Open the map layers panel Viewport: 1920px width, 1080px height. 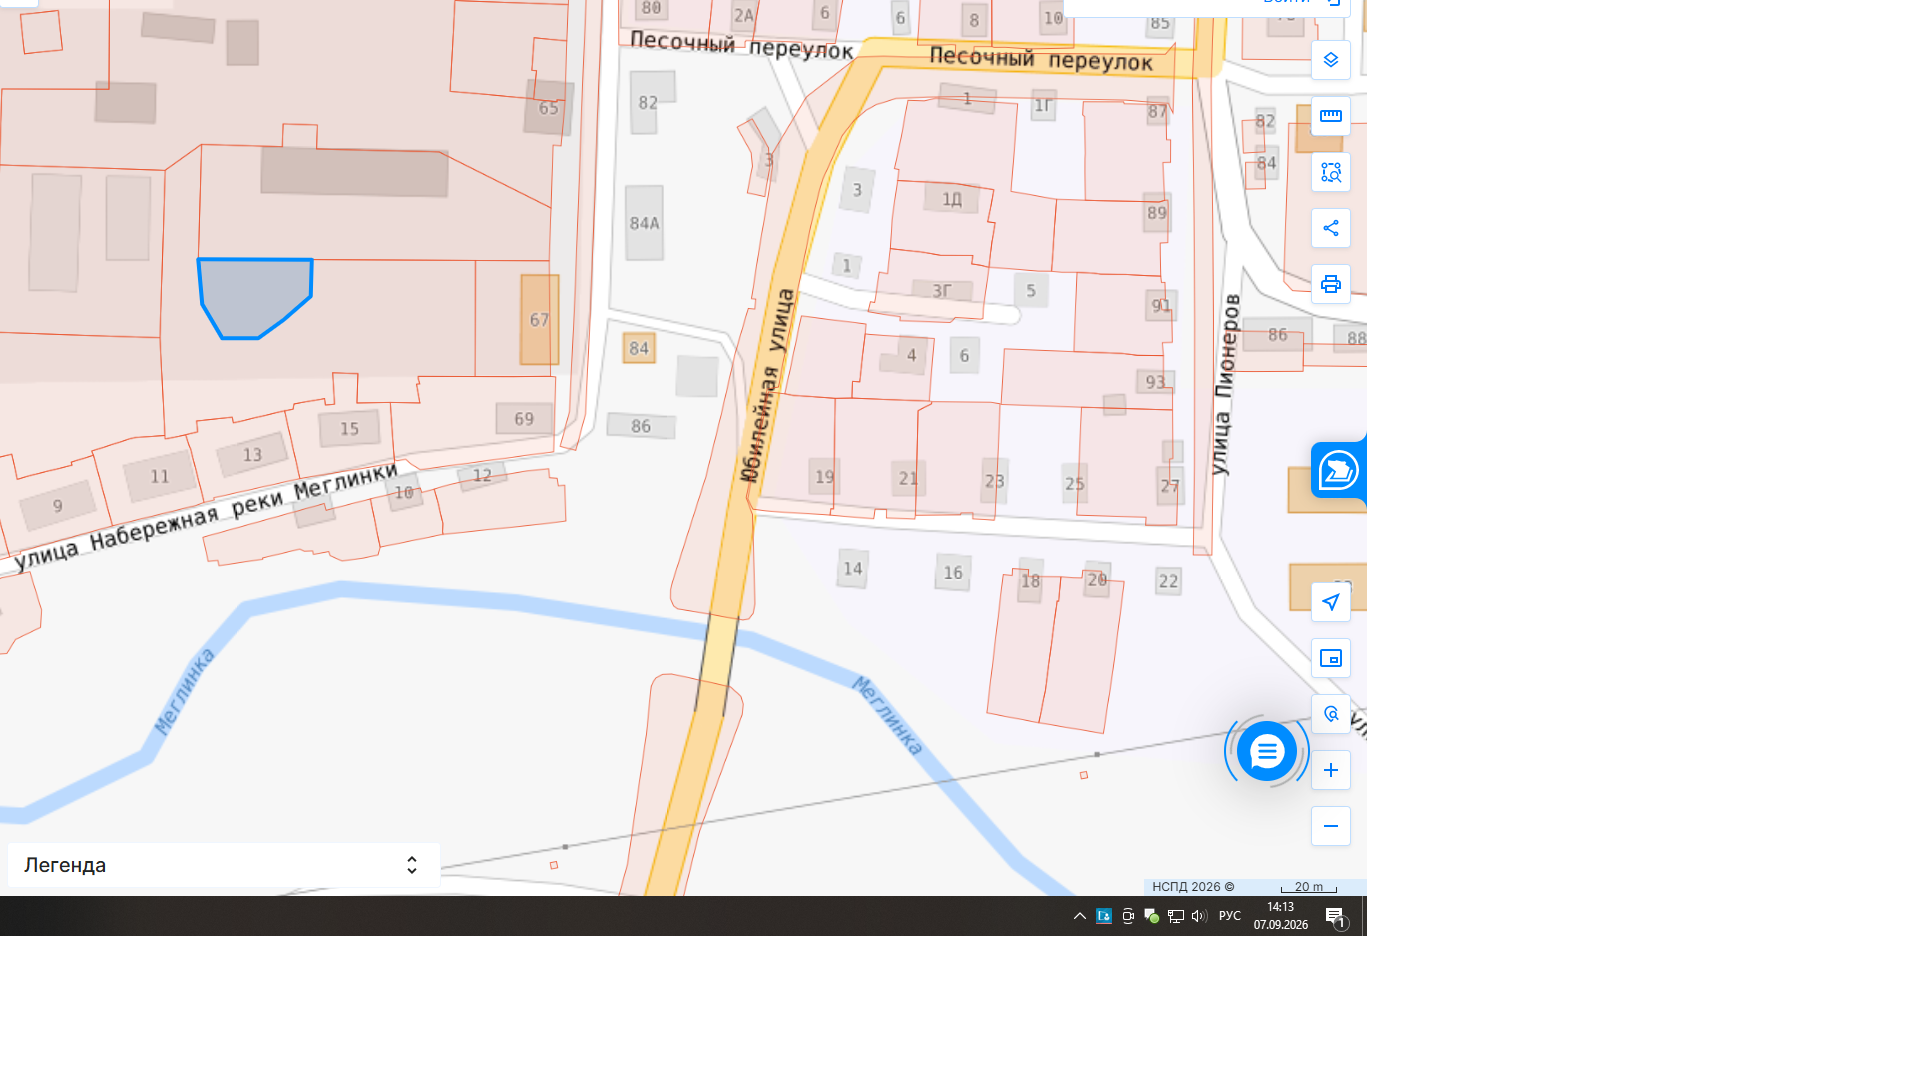point(1330,60)
